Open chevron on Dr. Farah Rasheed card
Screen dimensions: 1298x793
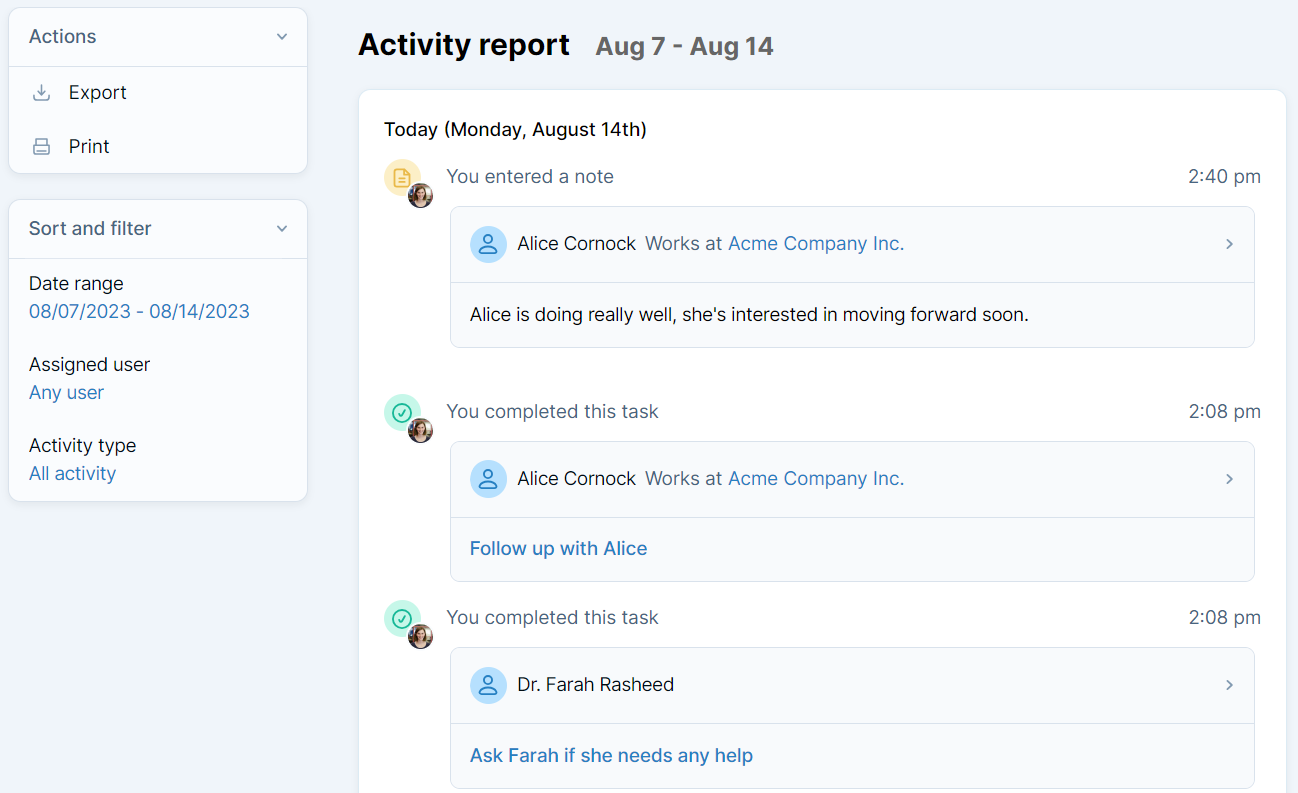coord(1229,685)
